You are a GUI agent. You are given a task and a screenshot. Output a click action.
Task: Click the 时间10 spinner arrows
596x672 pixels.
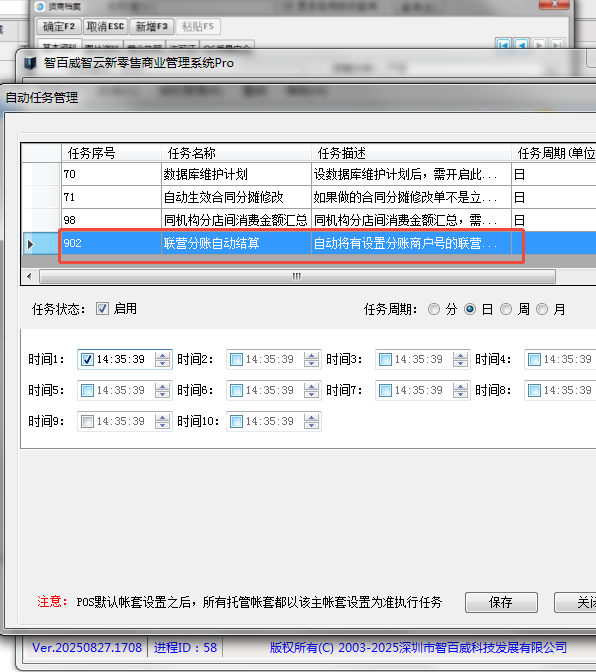point(311,421)
